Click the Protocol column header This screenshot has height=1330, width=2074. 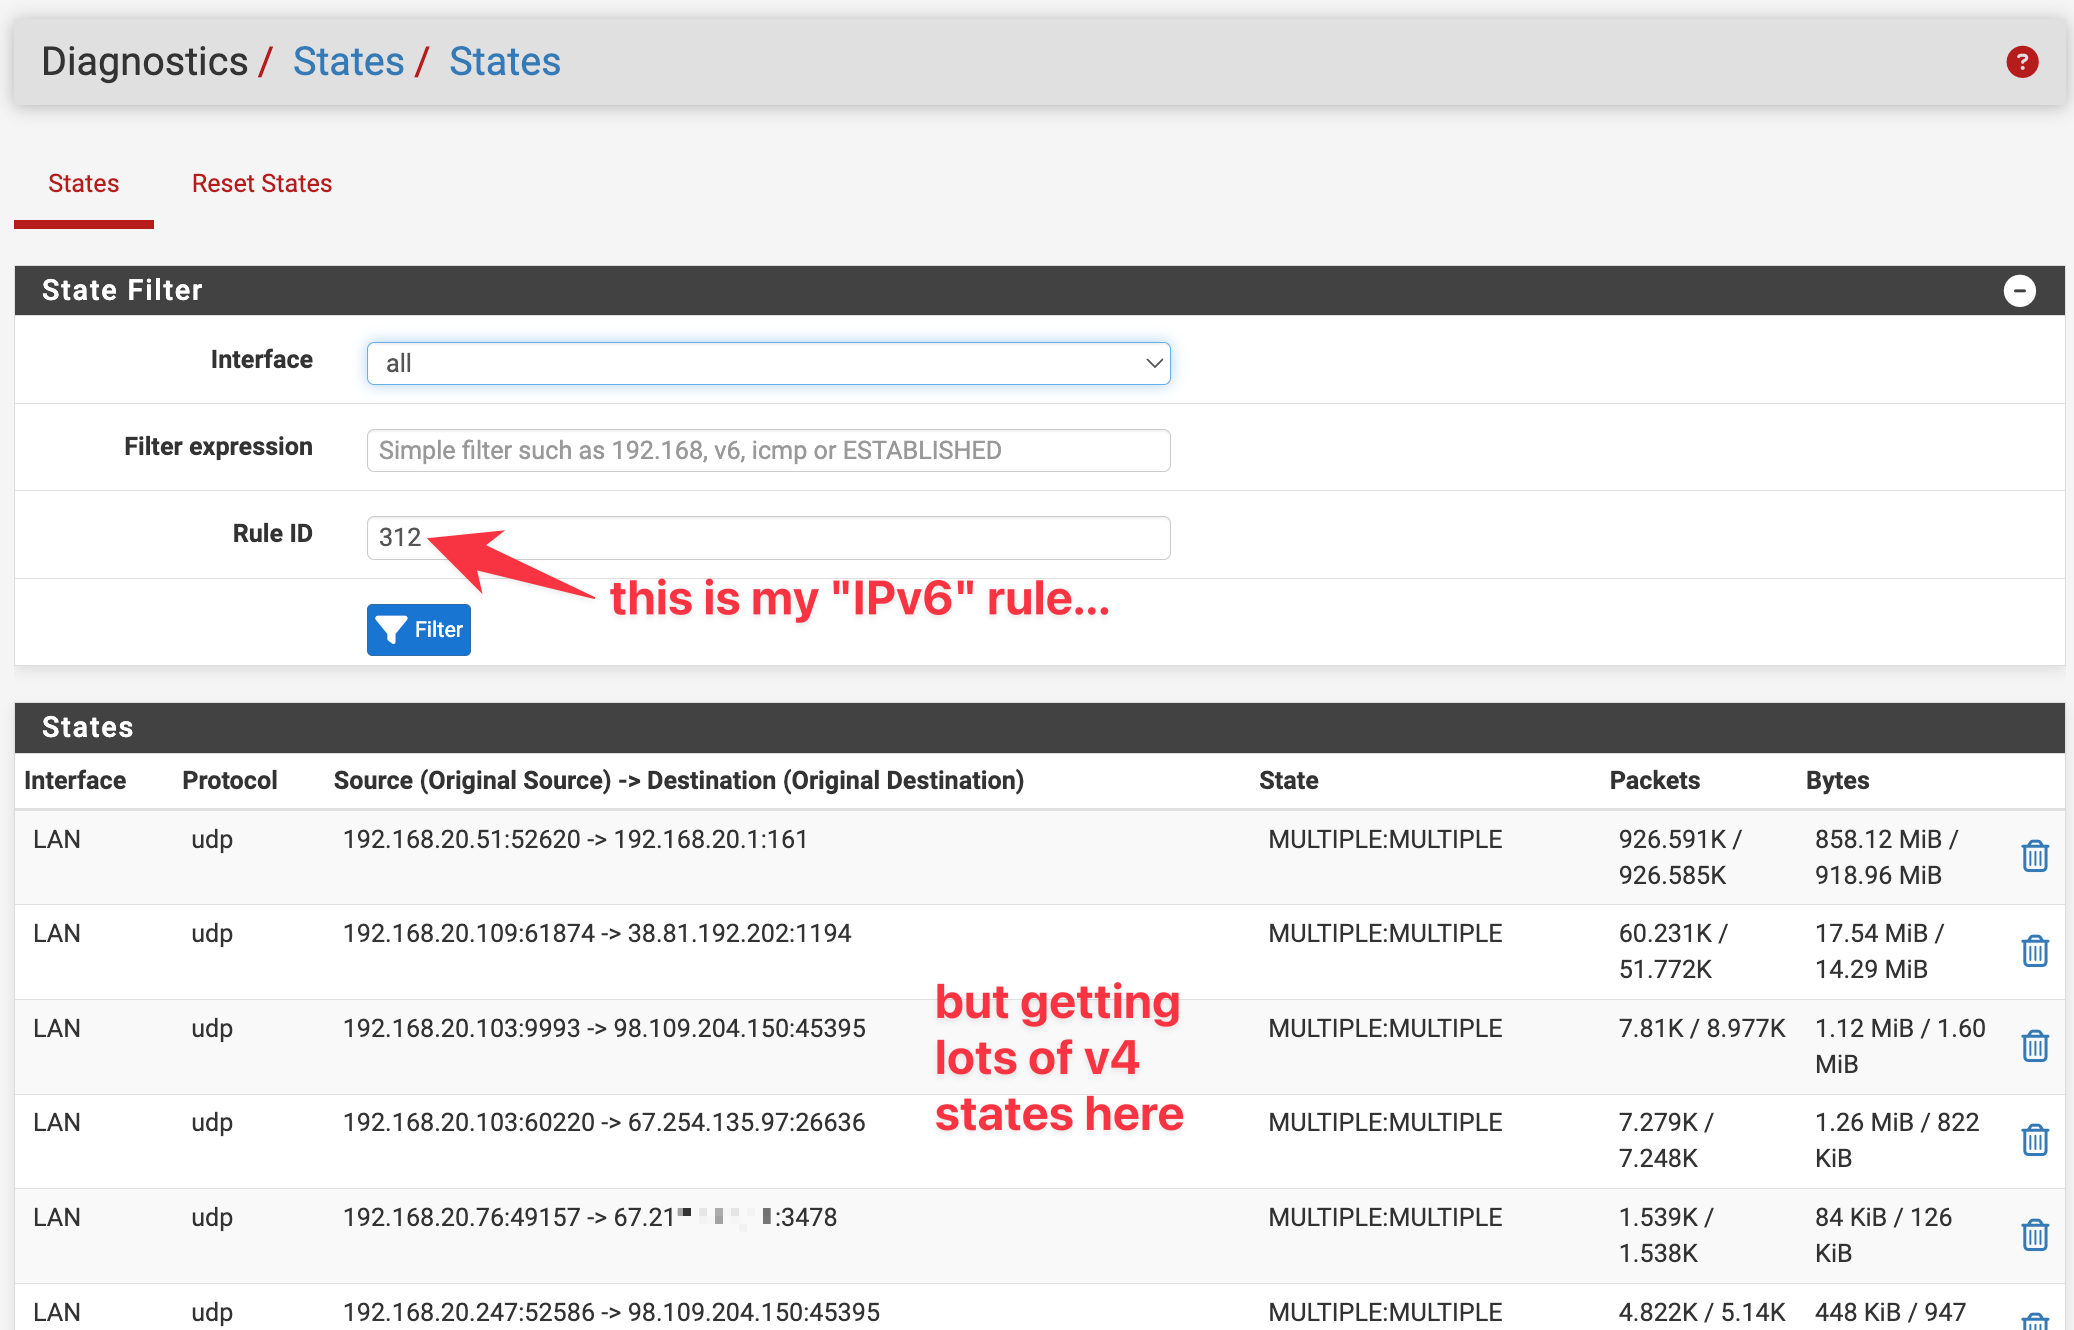(x=229, y=781)
